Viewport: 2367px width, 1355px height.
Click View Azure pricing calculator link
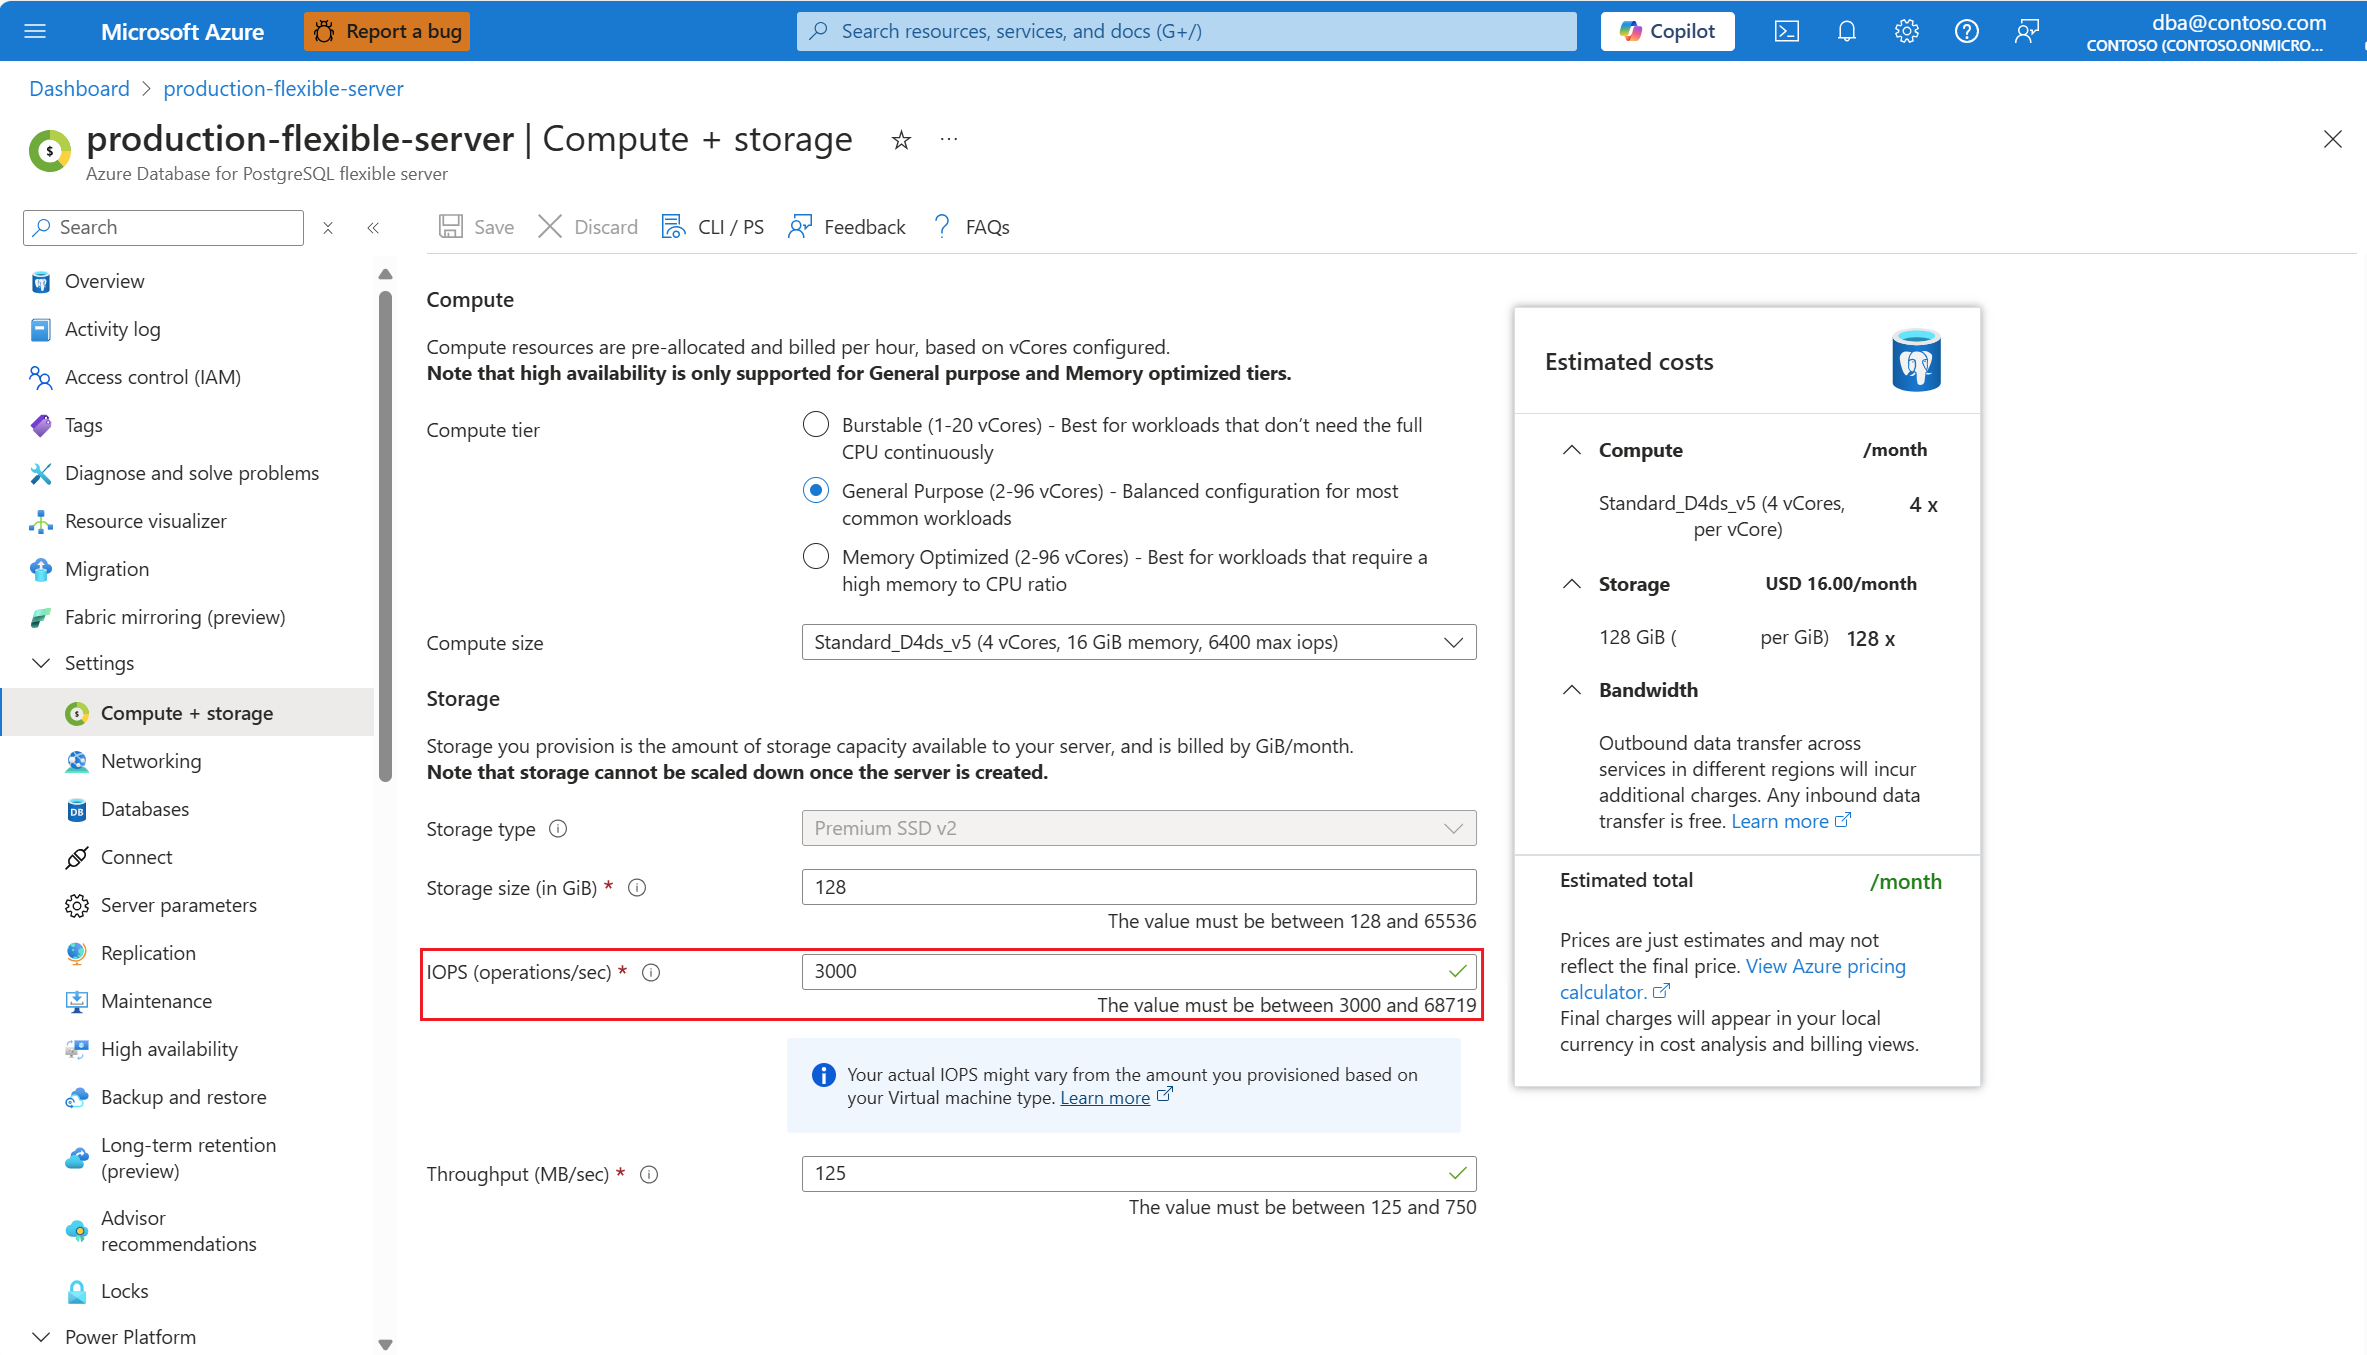(x=1825, y=966)
